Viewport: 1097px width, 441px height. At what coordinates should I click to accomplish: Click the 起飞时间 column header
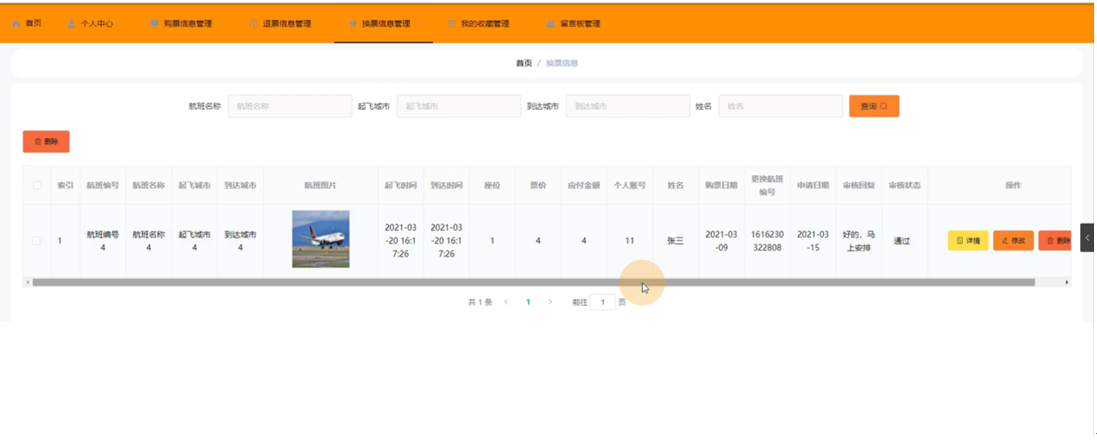click(x=401, y=186)
